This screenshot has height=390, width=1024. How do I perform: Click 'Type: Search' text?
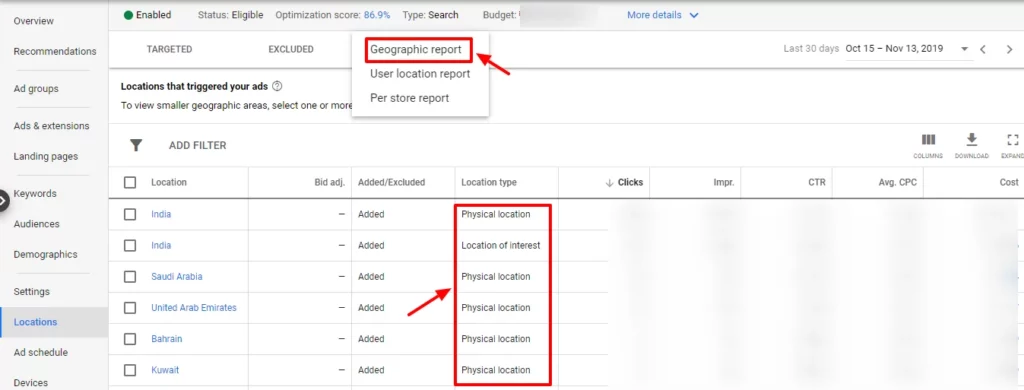(x=430, y=15)
